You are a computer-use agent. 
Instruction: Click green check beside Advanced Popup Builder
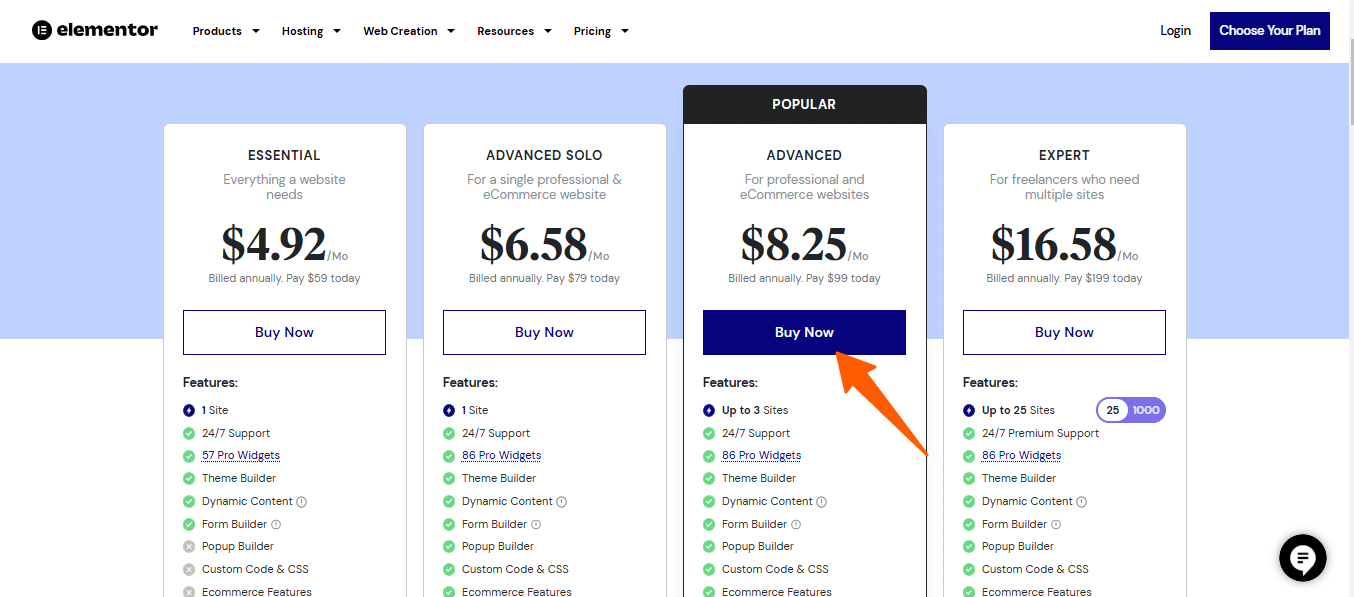709,547
